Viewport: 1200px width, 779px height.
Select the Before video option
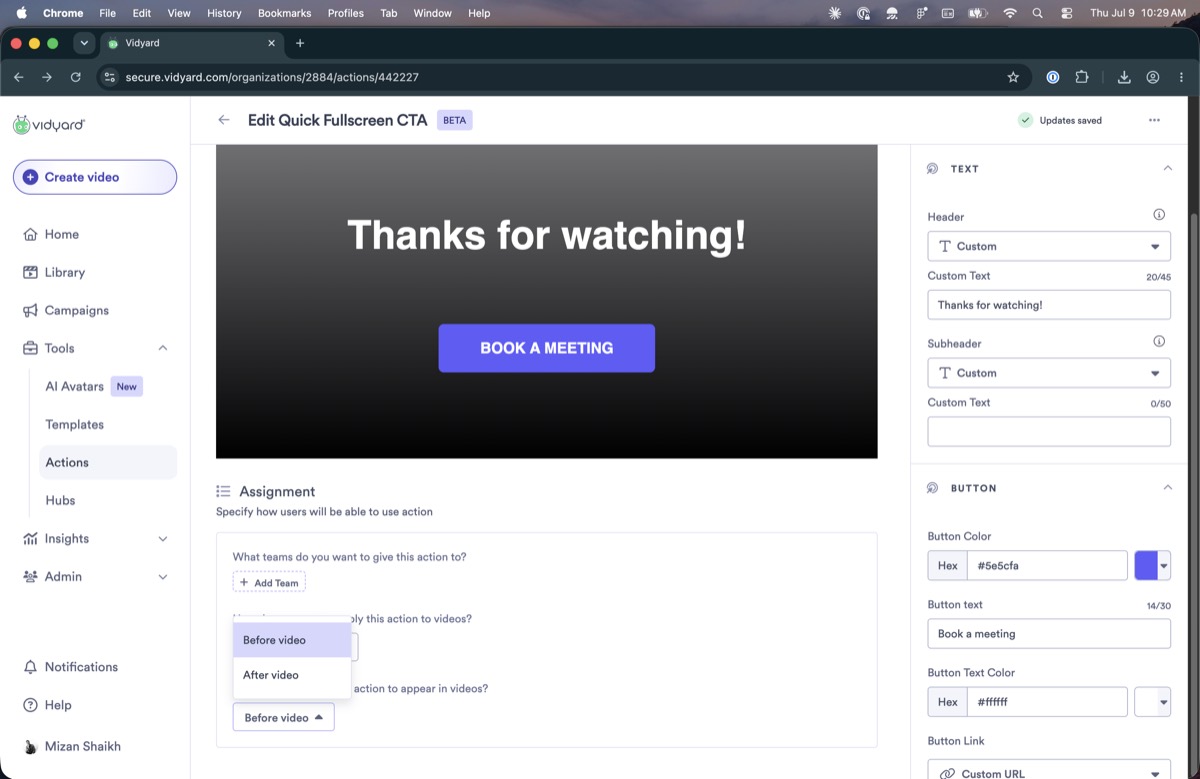tap(292, 640)
